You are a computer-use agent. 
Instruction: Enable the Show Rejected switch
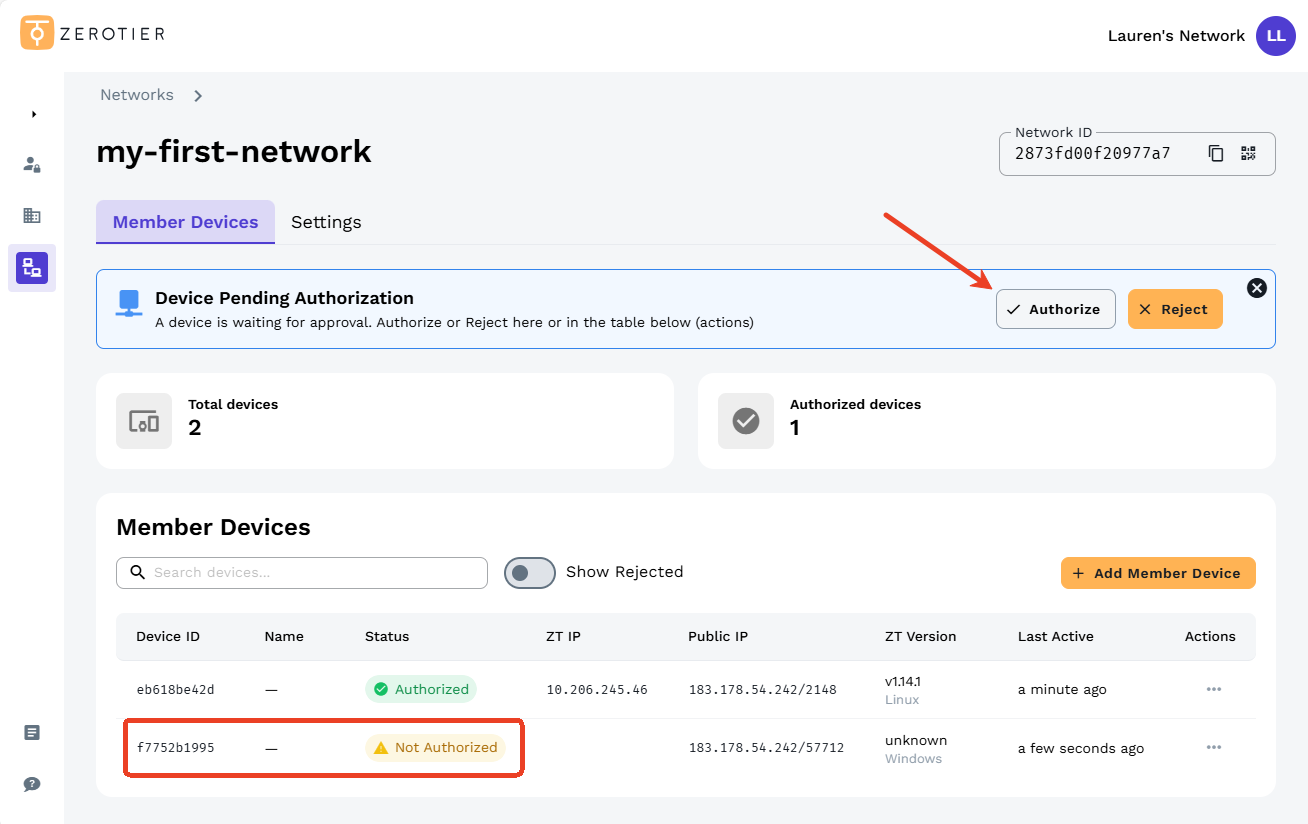529,572
